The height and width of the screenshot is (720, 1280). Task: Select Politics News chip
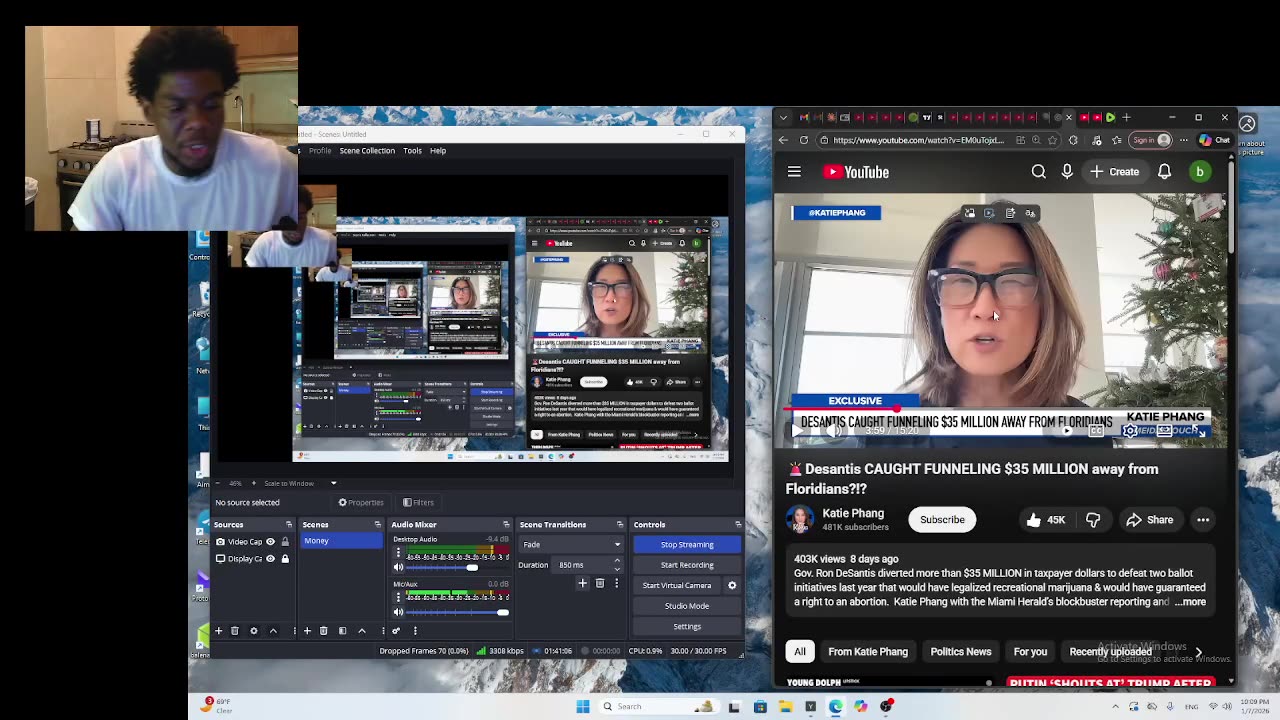coord(961,652)
